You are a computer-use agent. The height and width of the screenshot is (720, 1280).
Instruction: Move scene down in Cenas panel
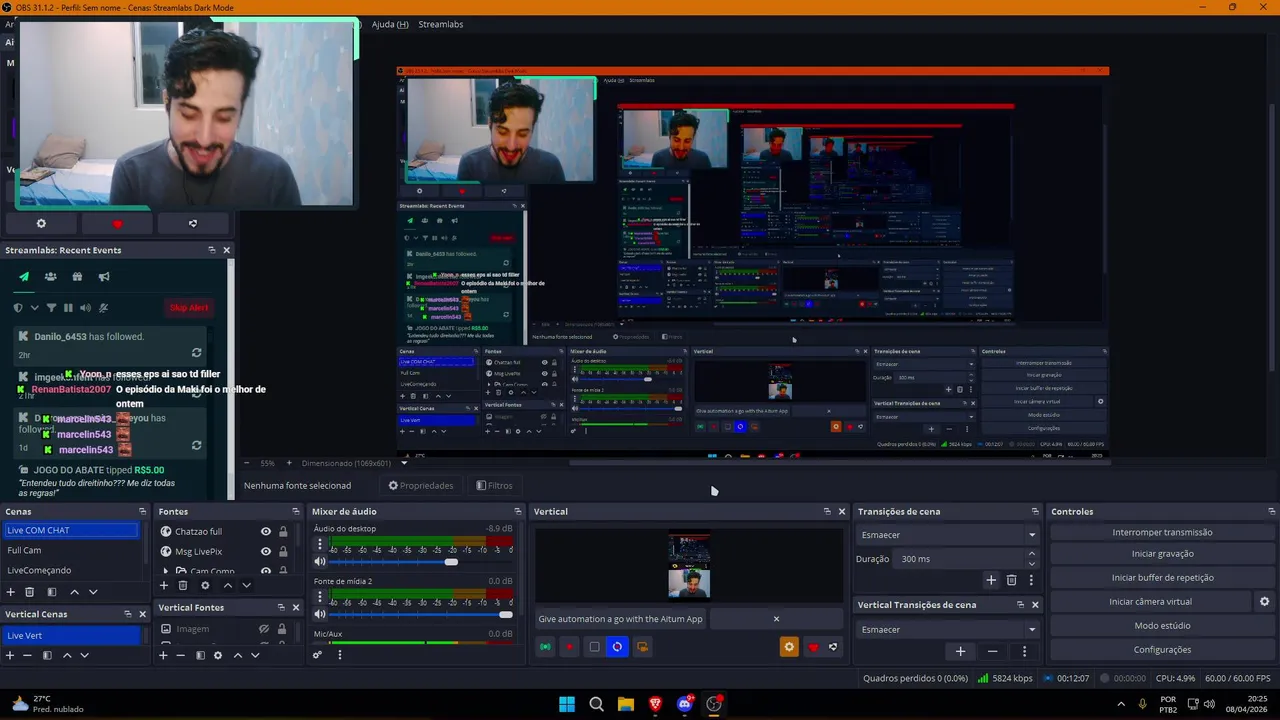click(93, 592)
